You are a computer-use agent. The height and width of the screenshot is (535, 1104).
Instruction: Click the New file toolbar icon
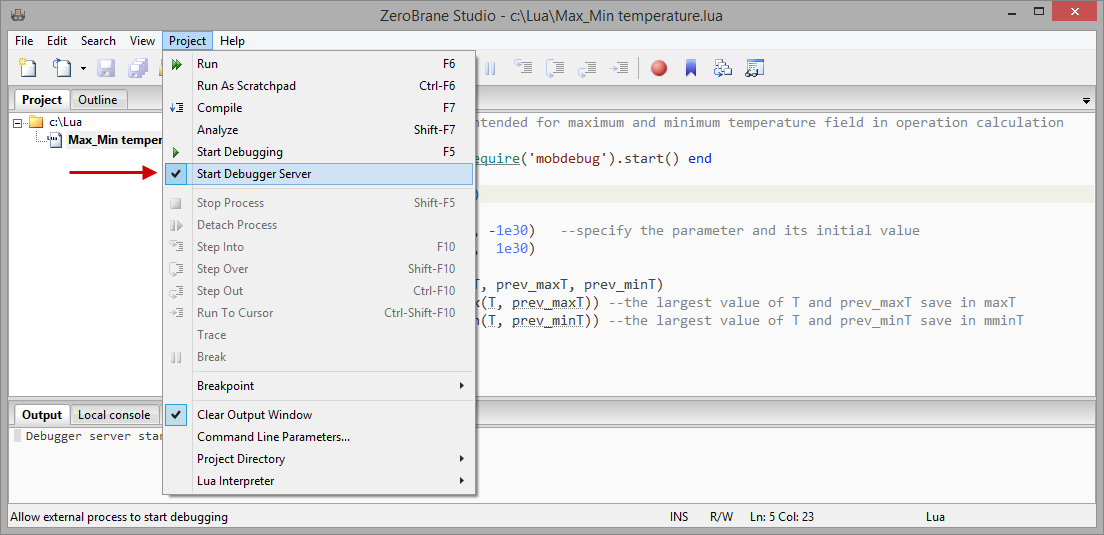tap(28, 68)
